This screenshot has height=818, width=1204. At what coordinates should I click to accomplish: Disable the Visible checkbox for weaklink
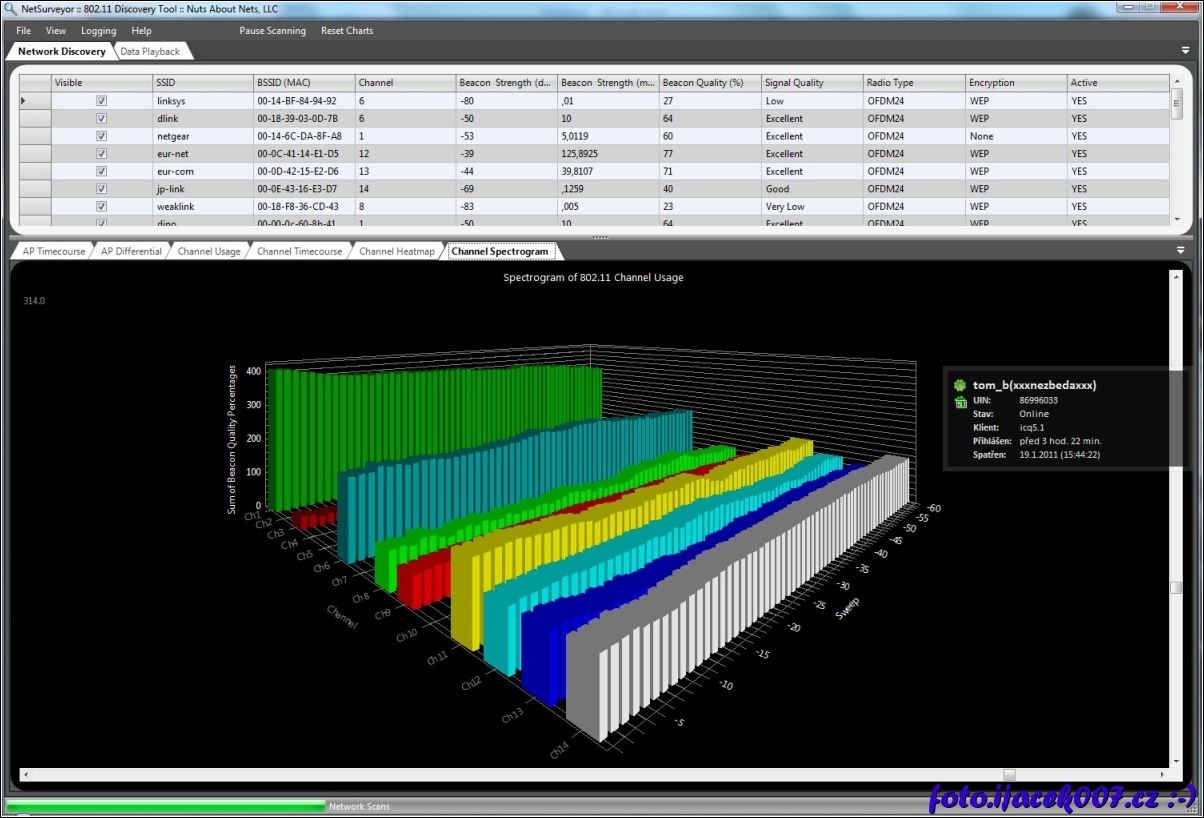[x=101, y=206]
